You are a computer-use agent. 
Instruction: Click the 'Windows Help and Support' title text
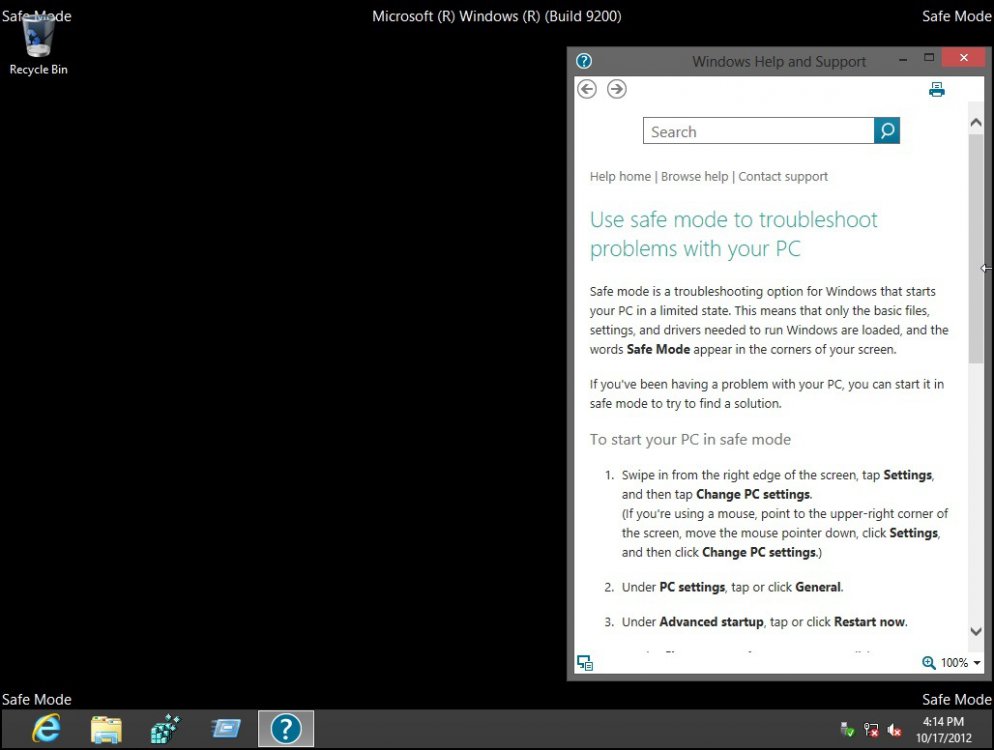[x=778, y=61]
